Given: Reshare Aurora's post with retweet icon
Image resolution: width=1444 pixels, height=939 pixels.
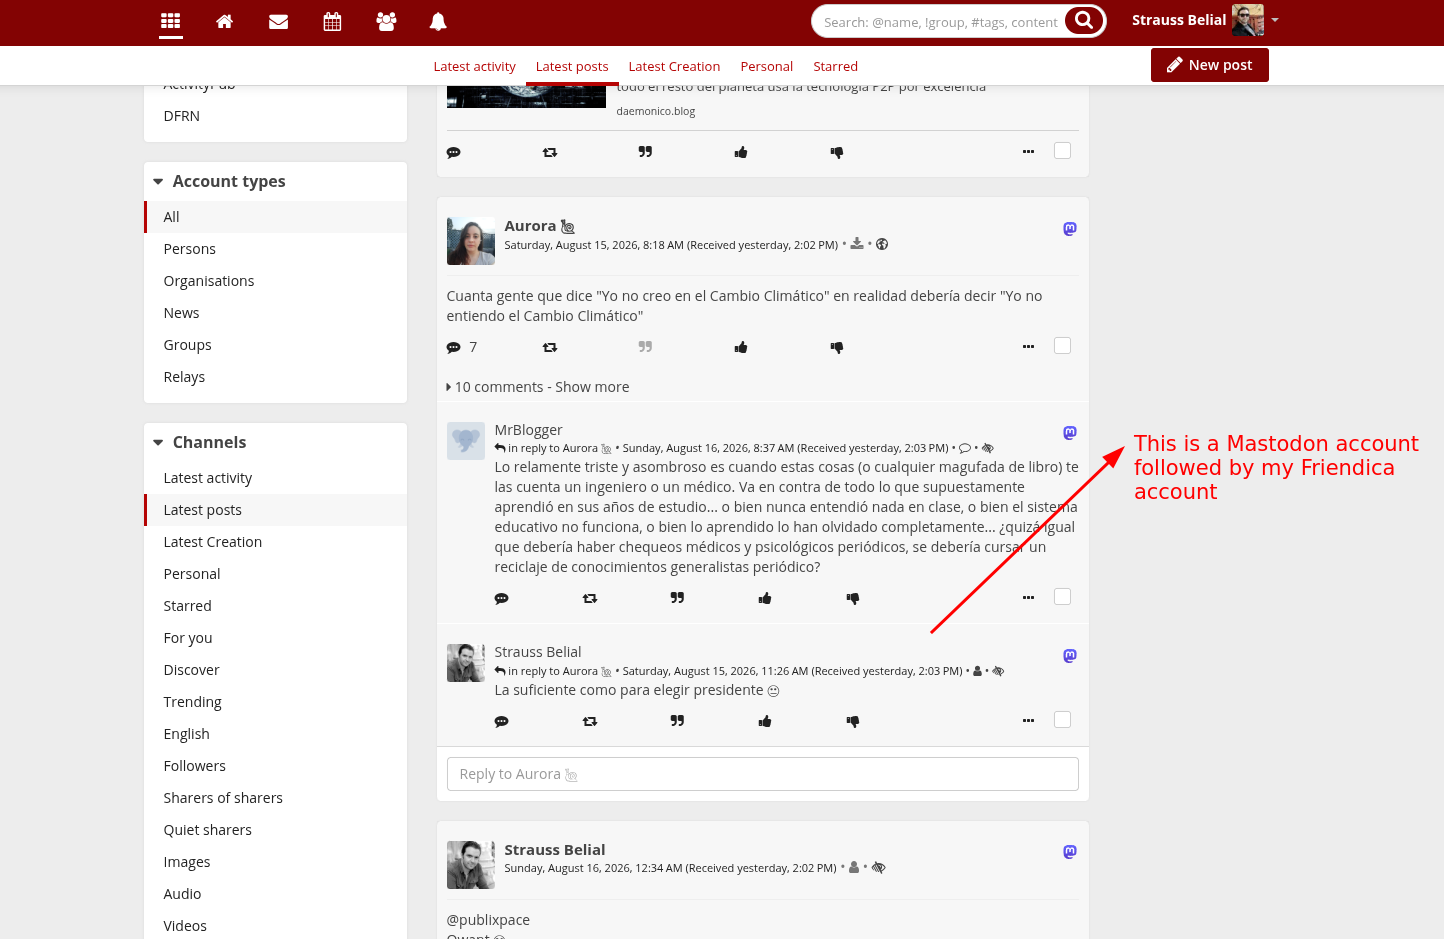Looking at the screenshot, I should tap(550, 347).
